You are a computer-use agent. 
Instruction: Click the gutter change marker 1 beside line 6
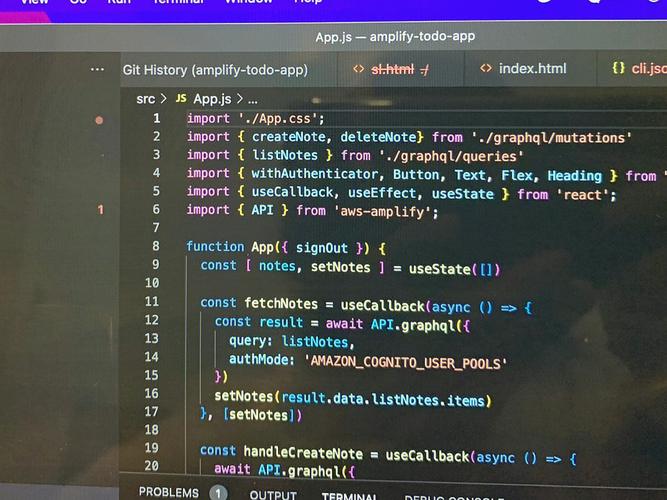100,209
